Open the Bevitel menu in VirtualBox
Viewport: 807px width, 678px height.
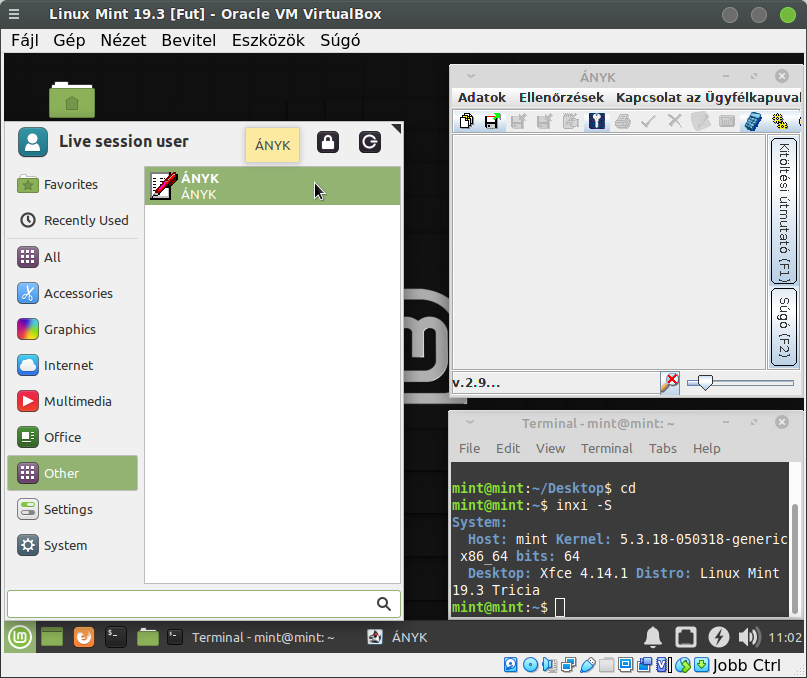[x=188, y=40]
